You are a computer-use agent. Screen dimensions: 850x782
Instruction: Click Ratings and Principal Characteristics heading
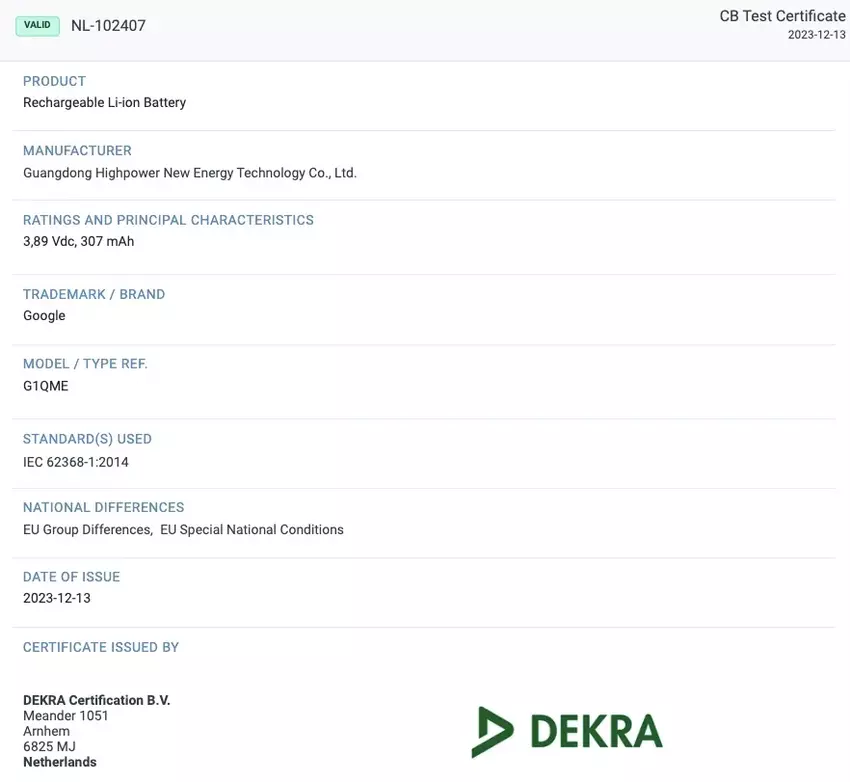(168, 220)
